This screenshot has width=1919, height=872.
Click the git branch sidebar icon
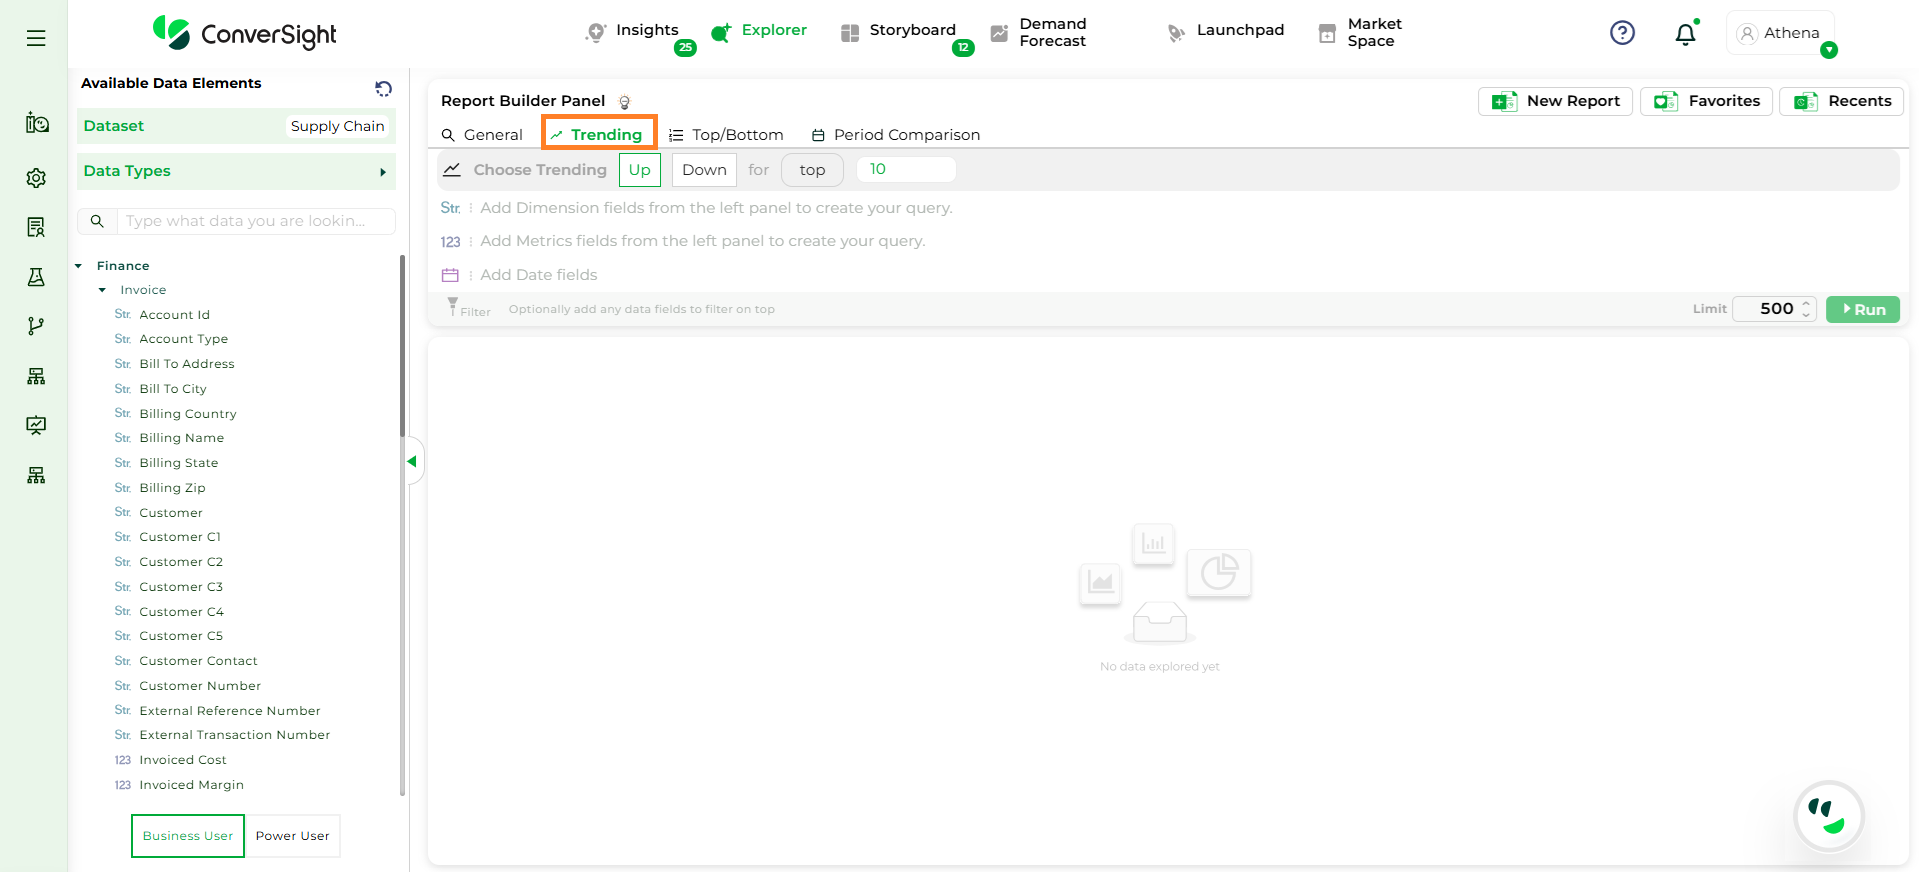(36, 326)
